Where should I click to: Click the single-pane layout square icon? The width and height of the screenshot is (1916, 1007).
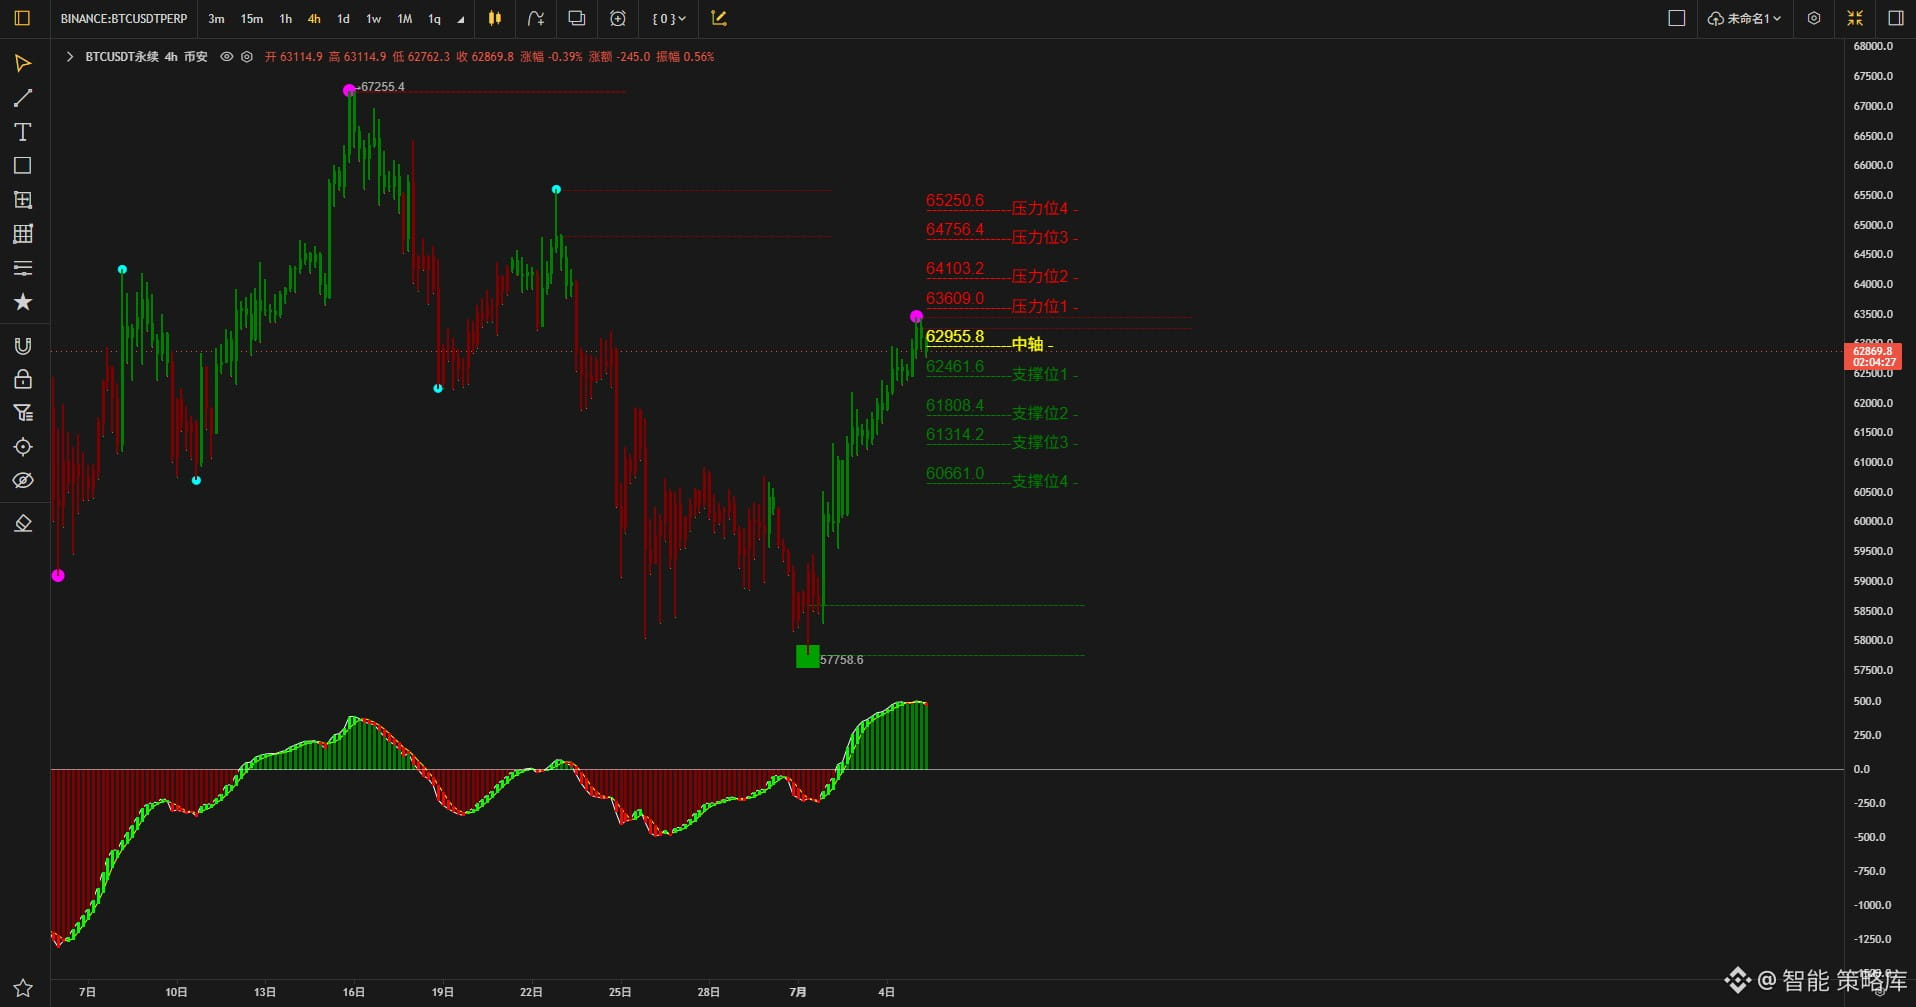coord(1677,18)
